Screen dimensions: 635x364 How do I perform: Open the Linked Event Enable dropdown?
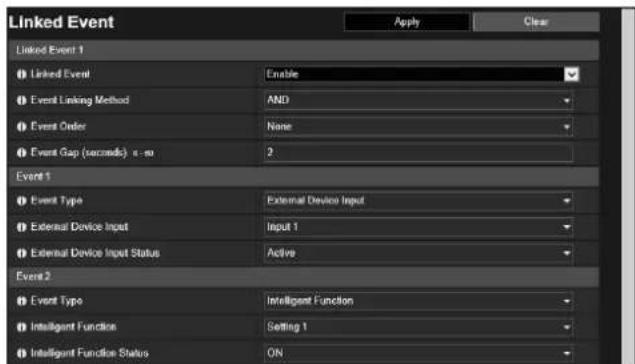(422, 74)
